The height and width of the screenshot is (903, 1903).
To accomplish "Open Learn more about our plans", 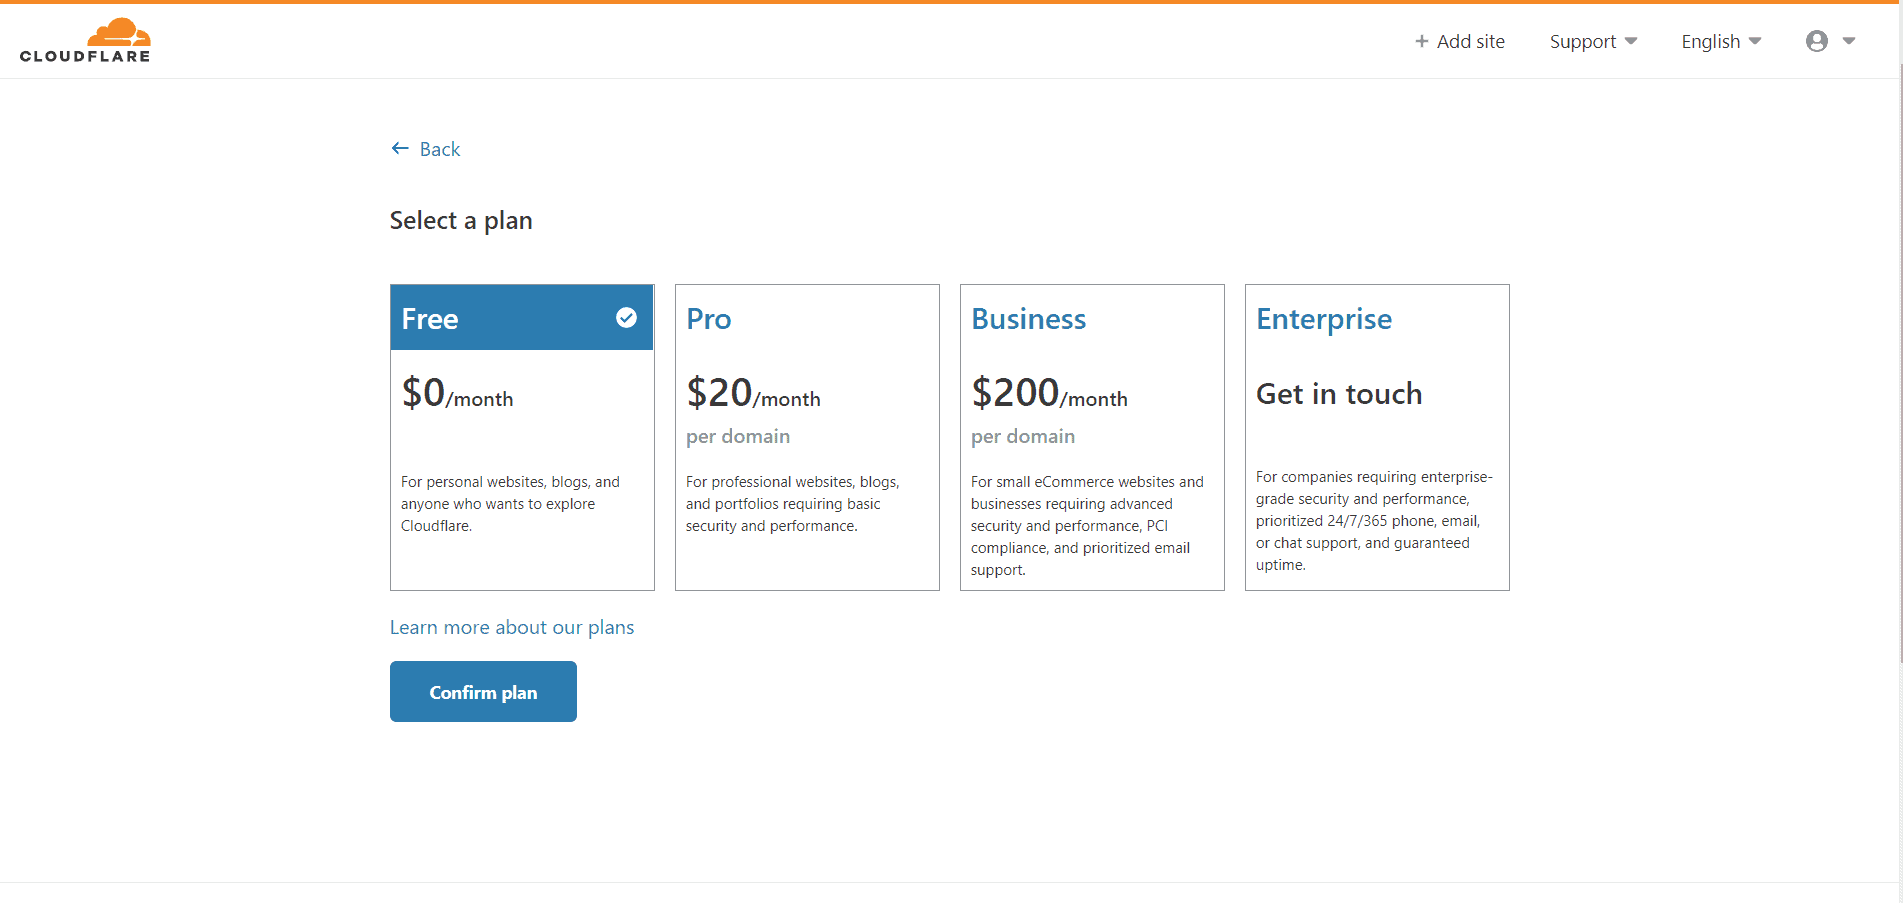I will tap(512, 627).
